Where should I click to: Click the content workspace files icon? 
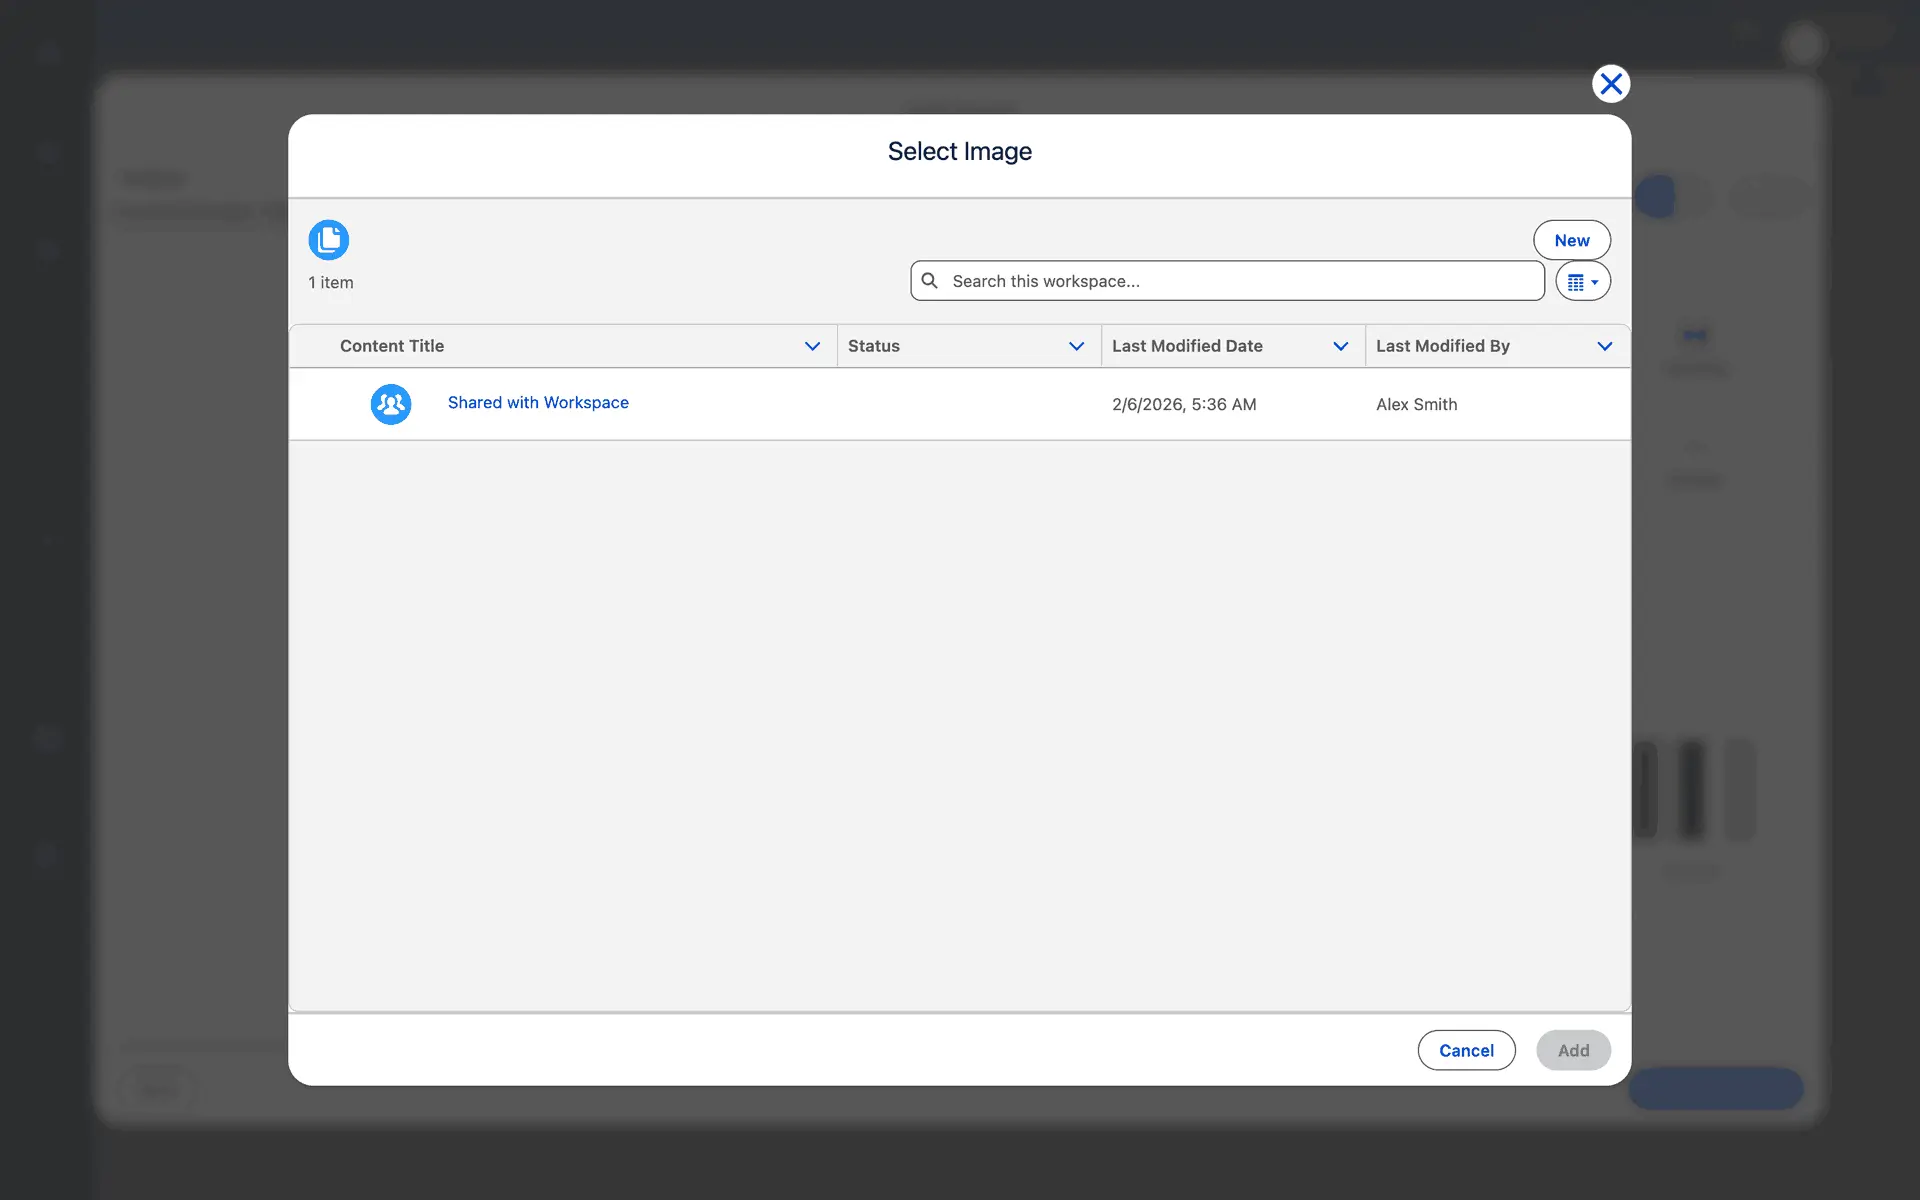point(328,240)
